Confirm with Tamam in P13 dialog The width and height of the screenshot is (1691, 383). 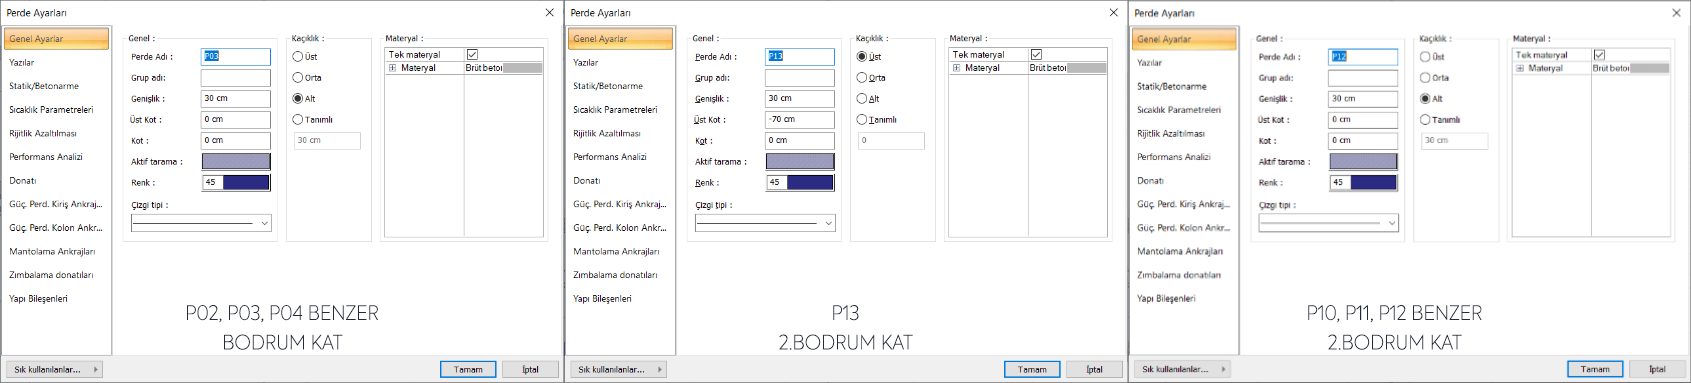pos(1032,370)
